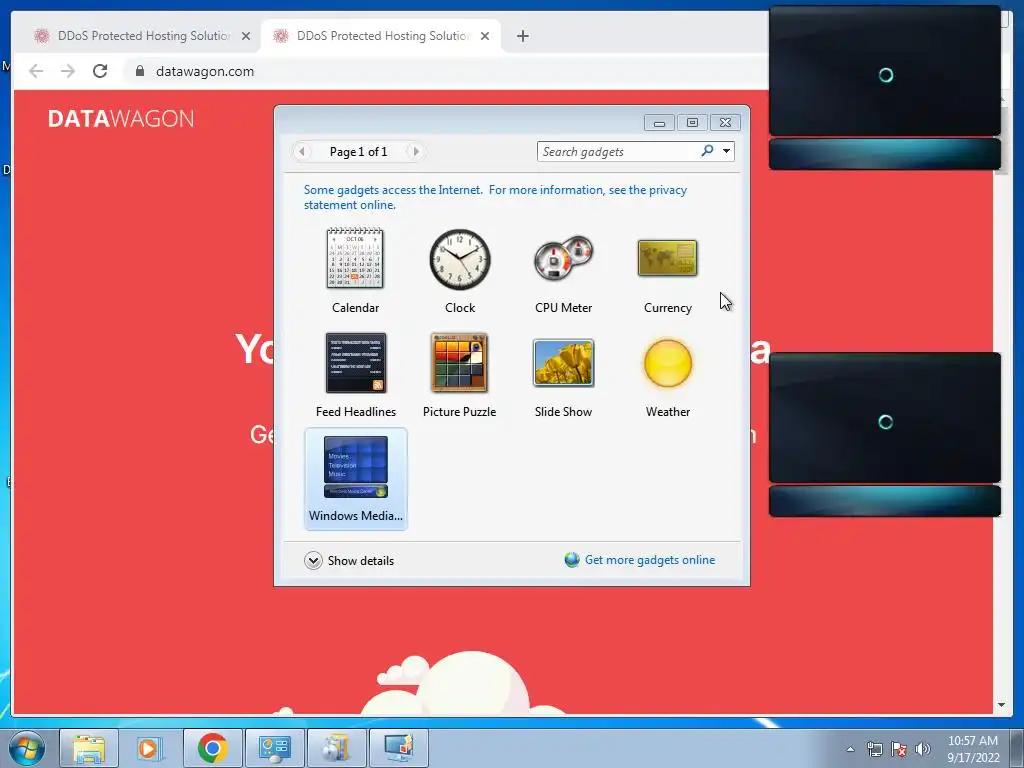The width and height of the screenshot is (1024, 768).
Task: Go to next gadget page arrow
Action: pyautogui.click(x=415, y=152)
